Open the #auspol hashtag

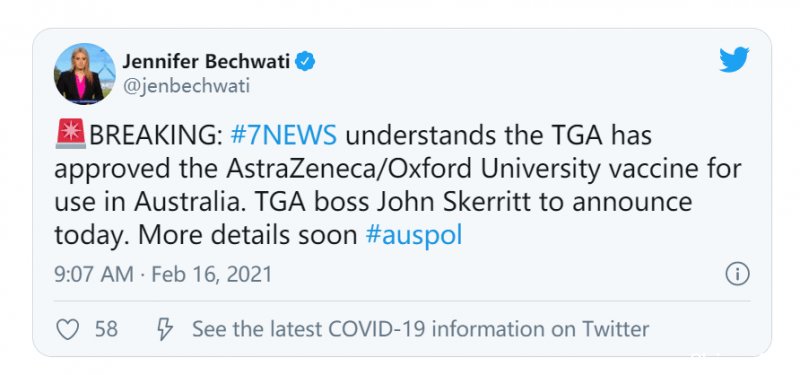click(414, 235)
